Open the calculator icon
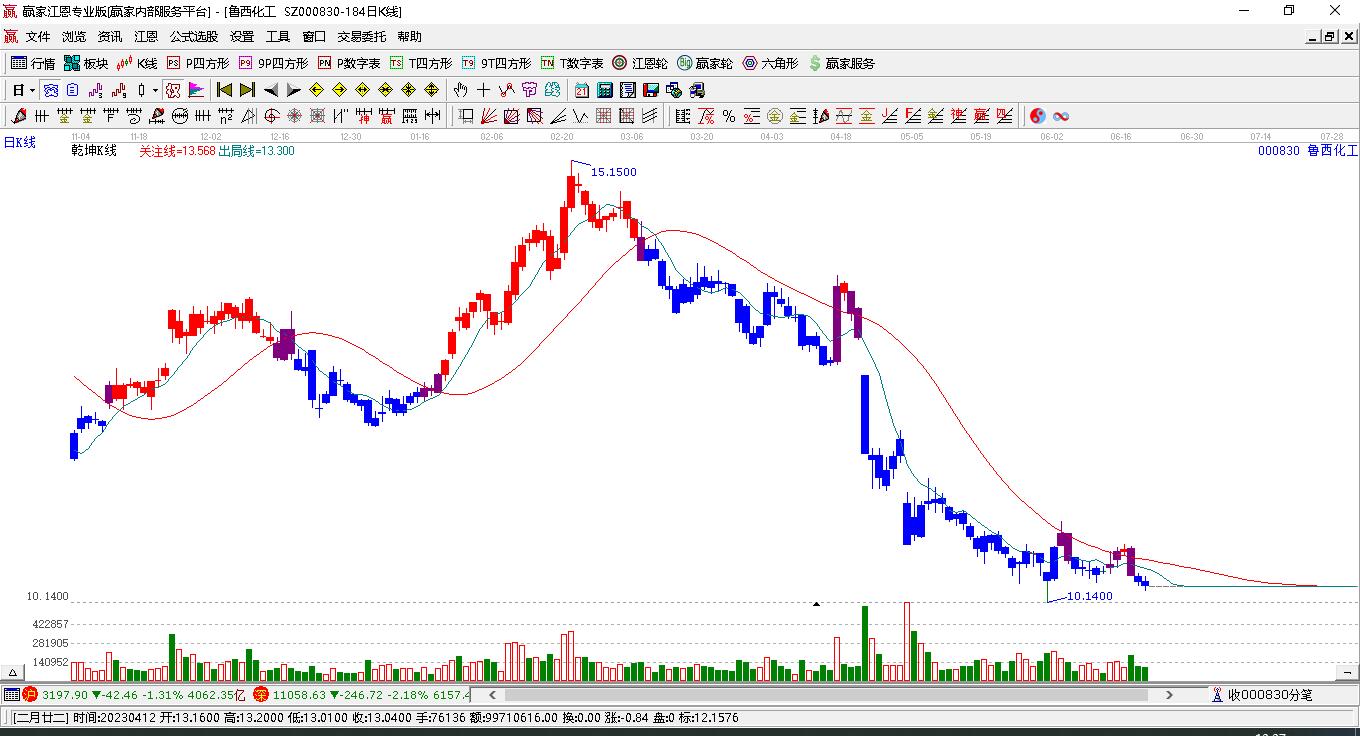 coord(604,90)
